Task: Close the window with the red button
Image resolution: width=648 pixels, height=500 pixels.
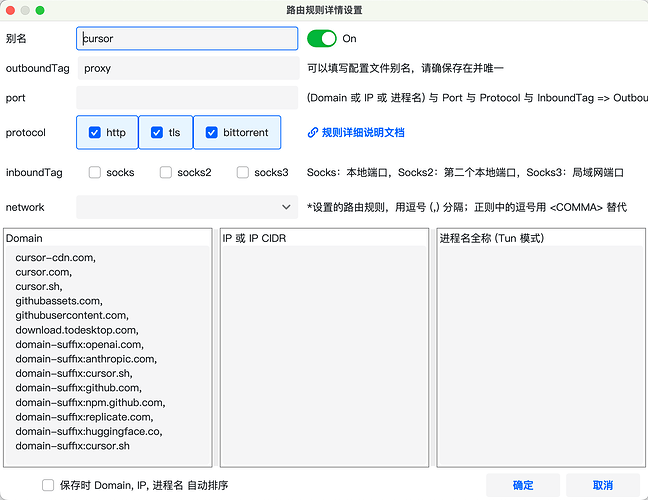Action: 11,10
